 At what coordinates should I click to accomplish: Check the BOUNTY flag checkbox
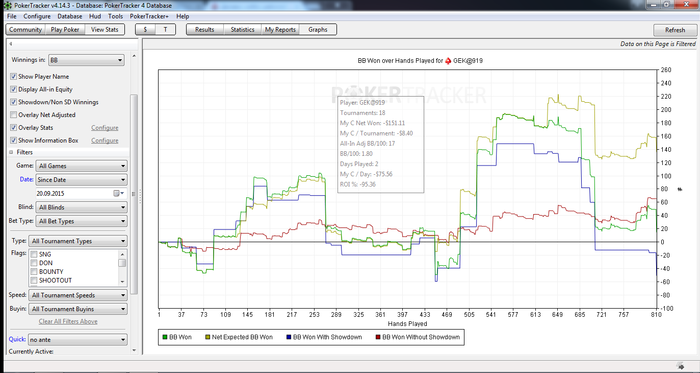point(33,272)
